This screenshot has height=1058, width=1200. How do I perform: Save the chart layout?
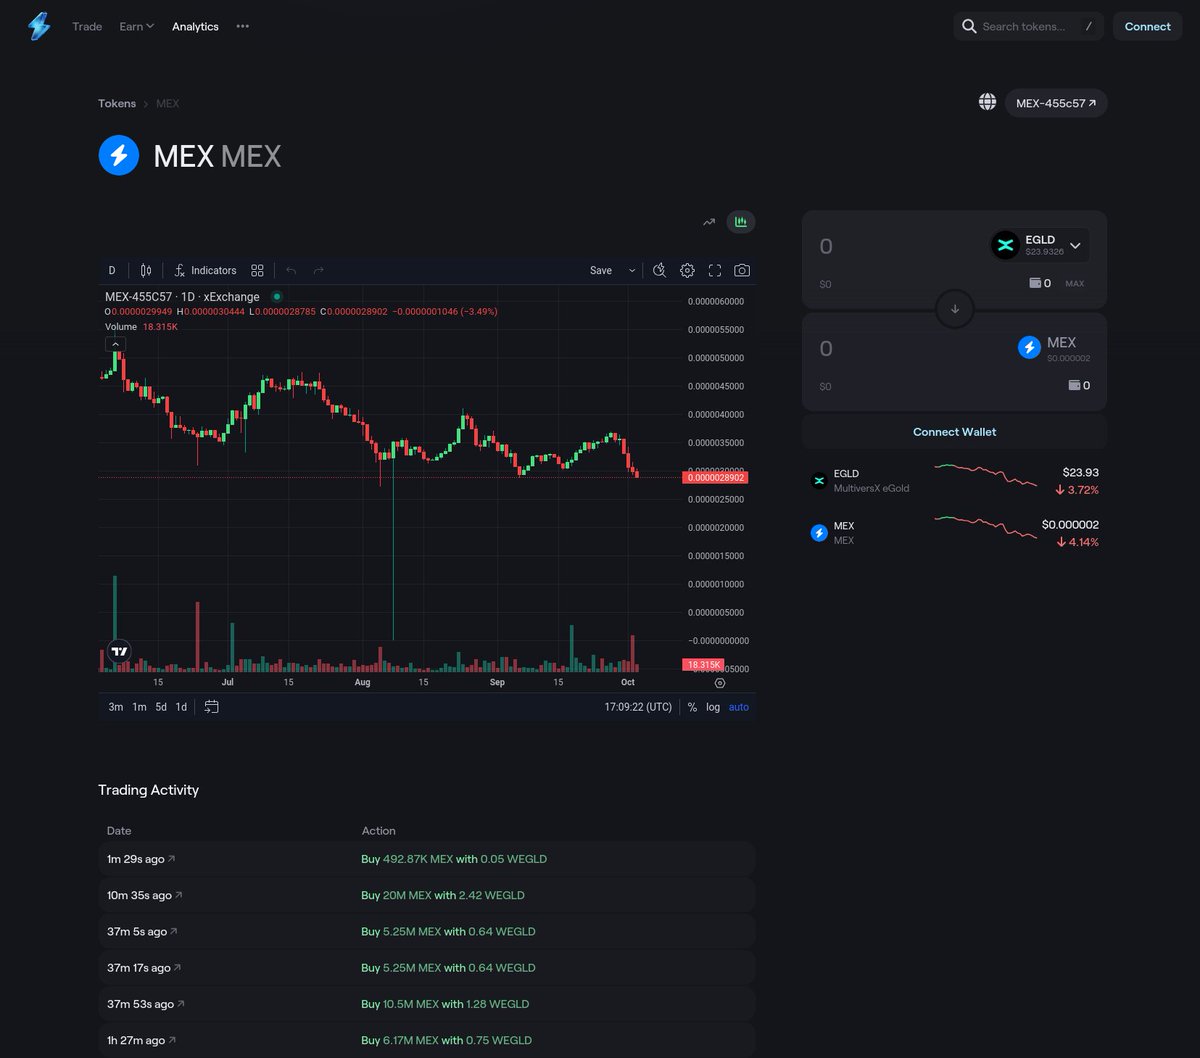[x=601, y=270]
